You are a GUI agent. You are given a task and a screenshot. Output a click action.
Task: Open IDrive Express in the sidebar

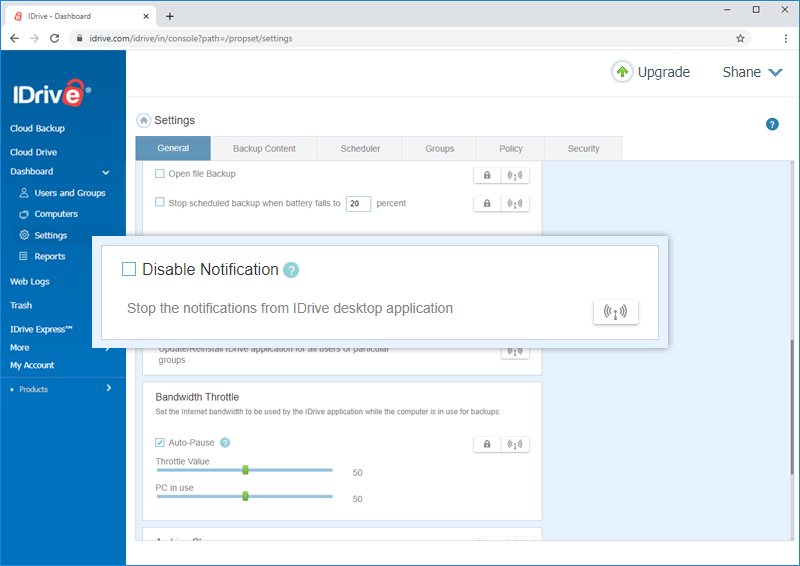41,329
